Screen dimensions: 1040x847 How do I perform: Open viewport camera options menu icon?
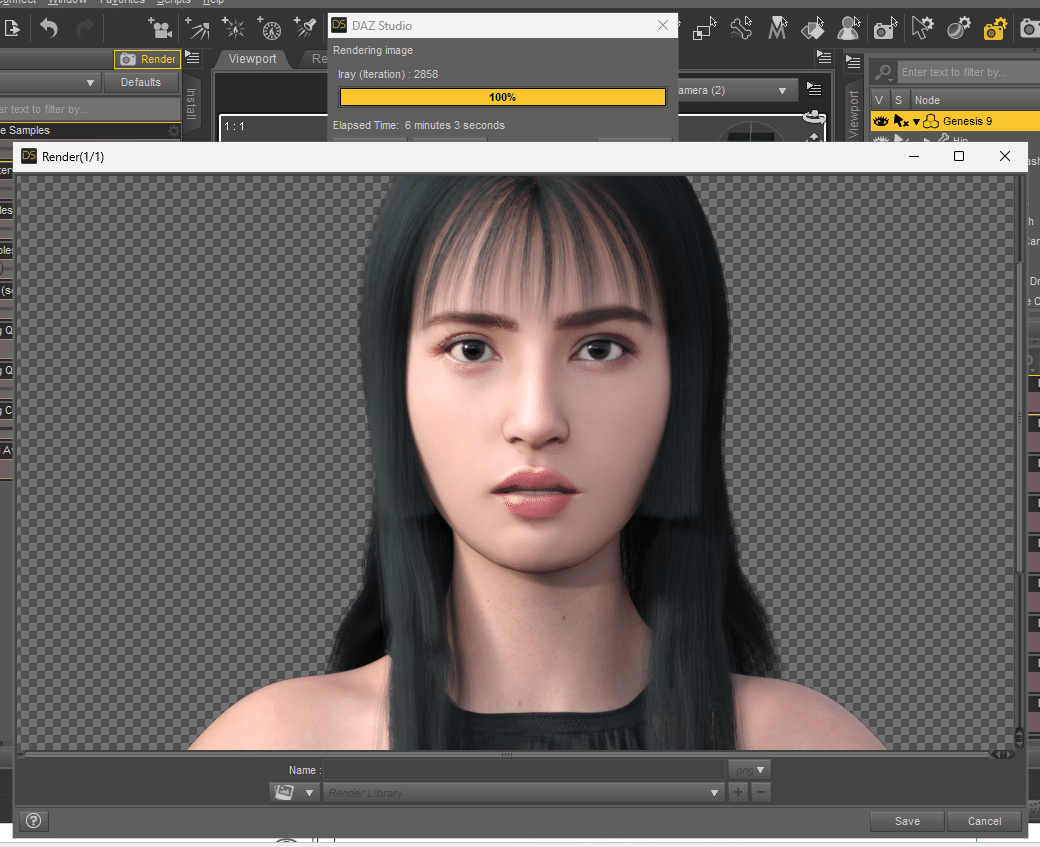[814, 89]
